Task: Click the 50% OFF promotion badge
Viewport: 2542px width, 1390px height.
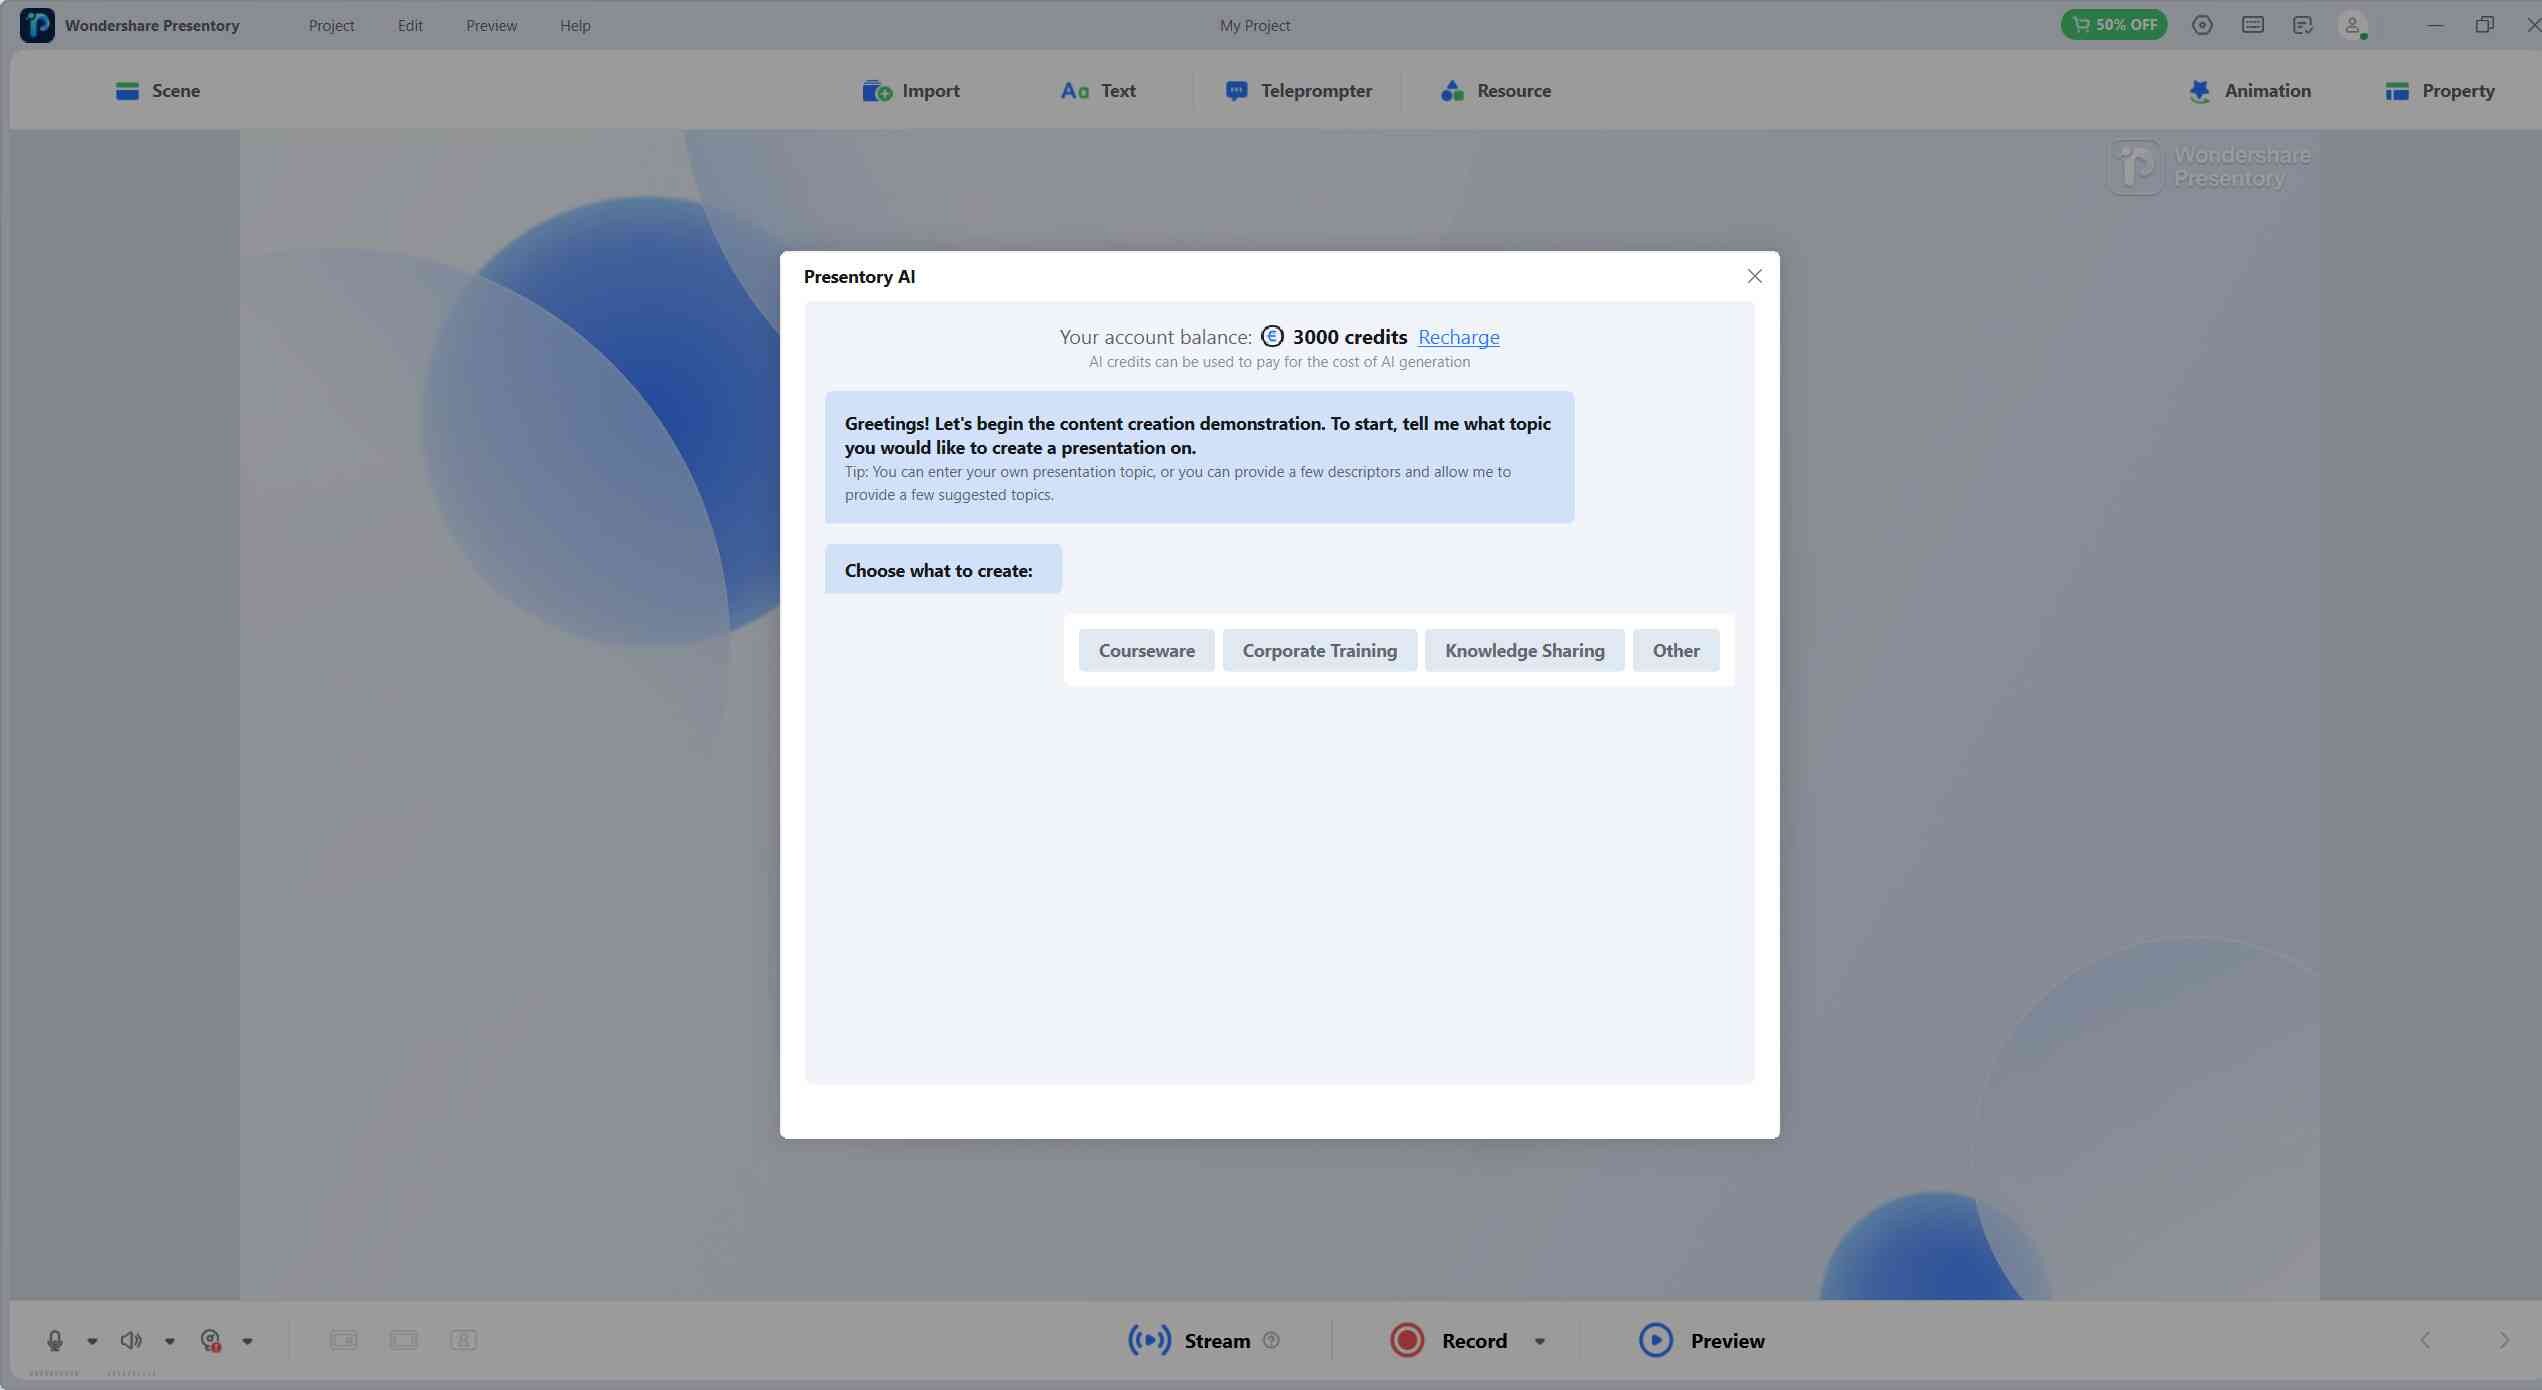Action: (x=2113, y=25)
